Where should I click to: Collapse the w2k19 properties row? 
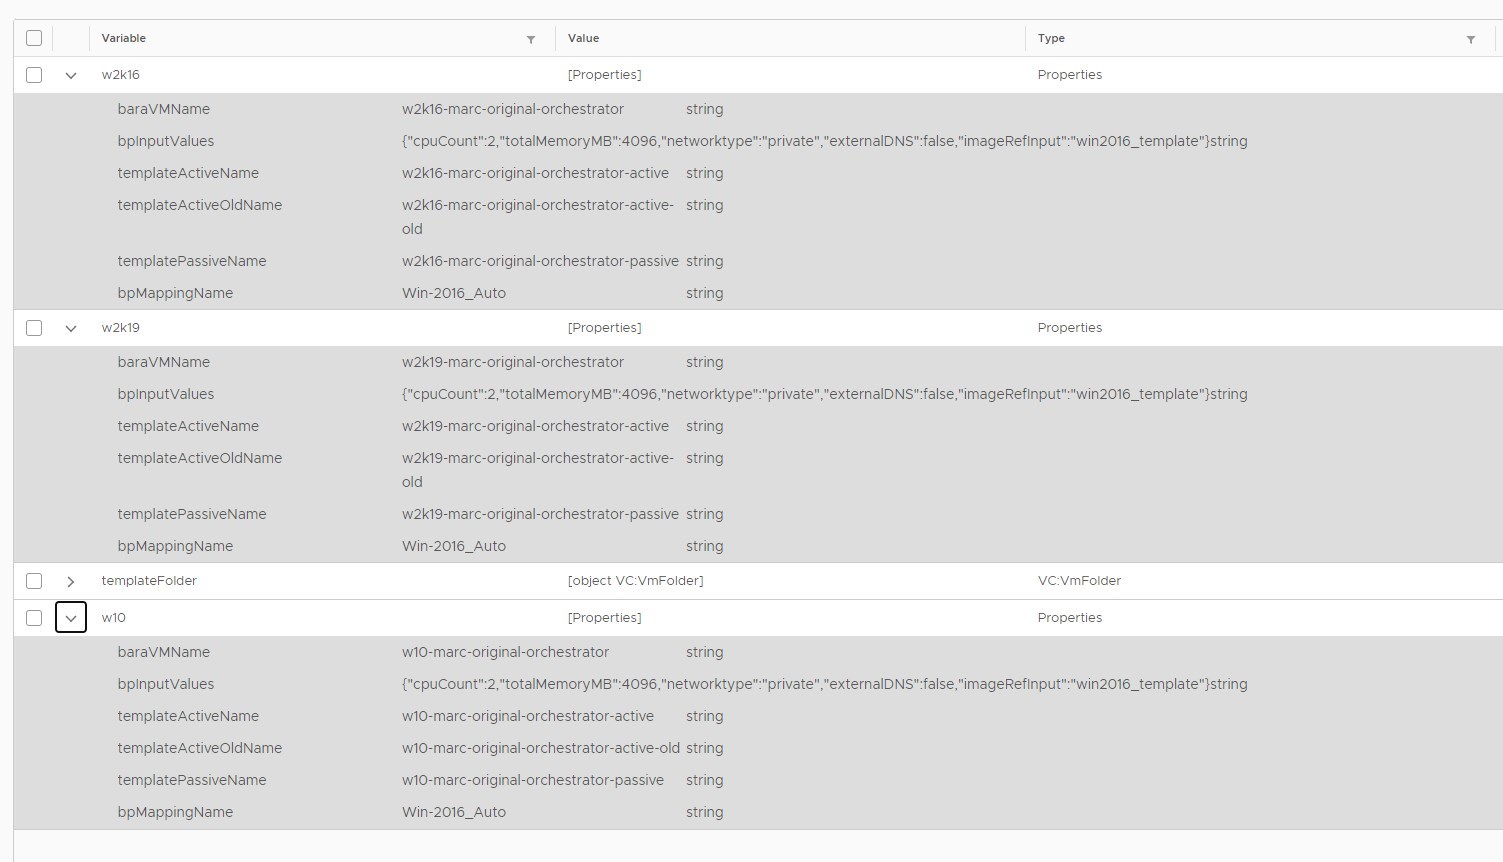(x=71, y=328)
